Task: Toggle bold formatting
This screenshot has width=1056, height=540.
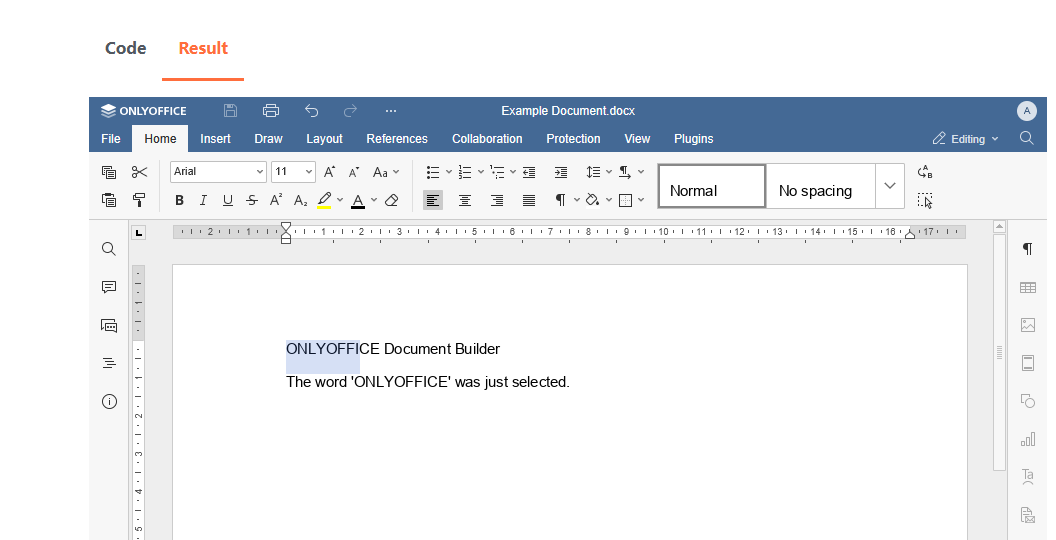Action: 179,200
